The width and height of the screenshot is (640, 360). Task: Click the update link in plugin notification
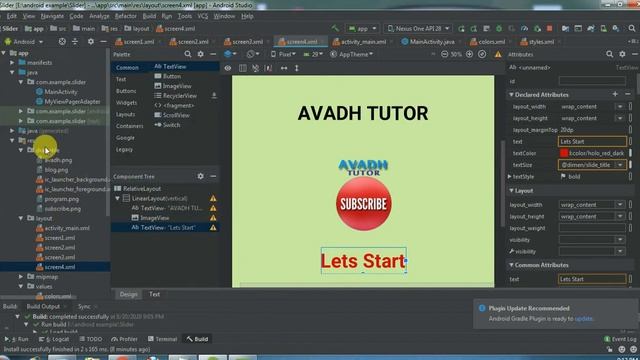583,318
